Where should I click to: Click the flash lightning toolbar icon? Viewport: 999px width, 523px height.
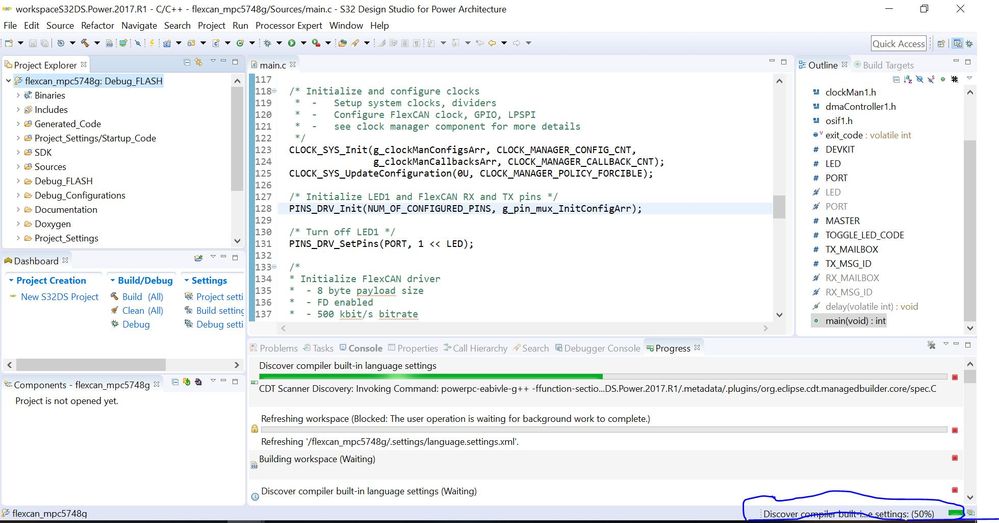tap(152, 43)
